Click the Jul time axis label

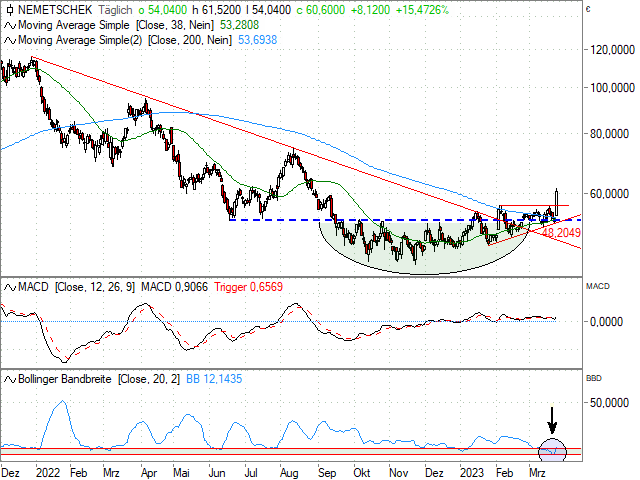(251, 473)
